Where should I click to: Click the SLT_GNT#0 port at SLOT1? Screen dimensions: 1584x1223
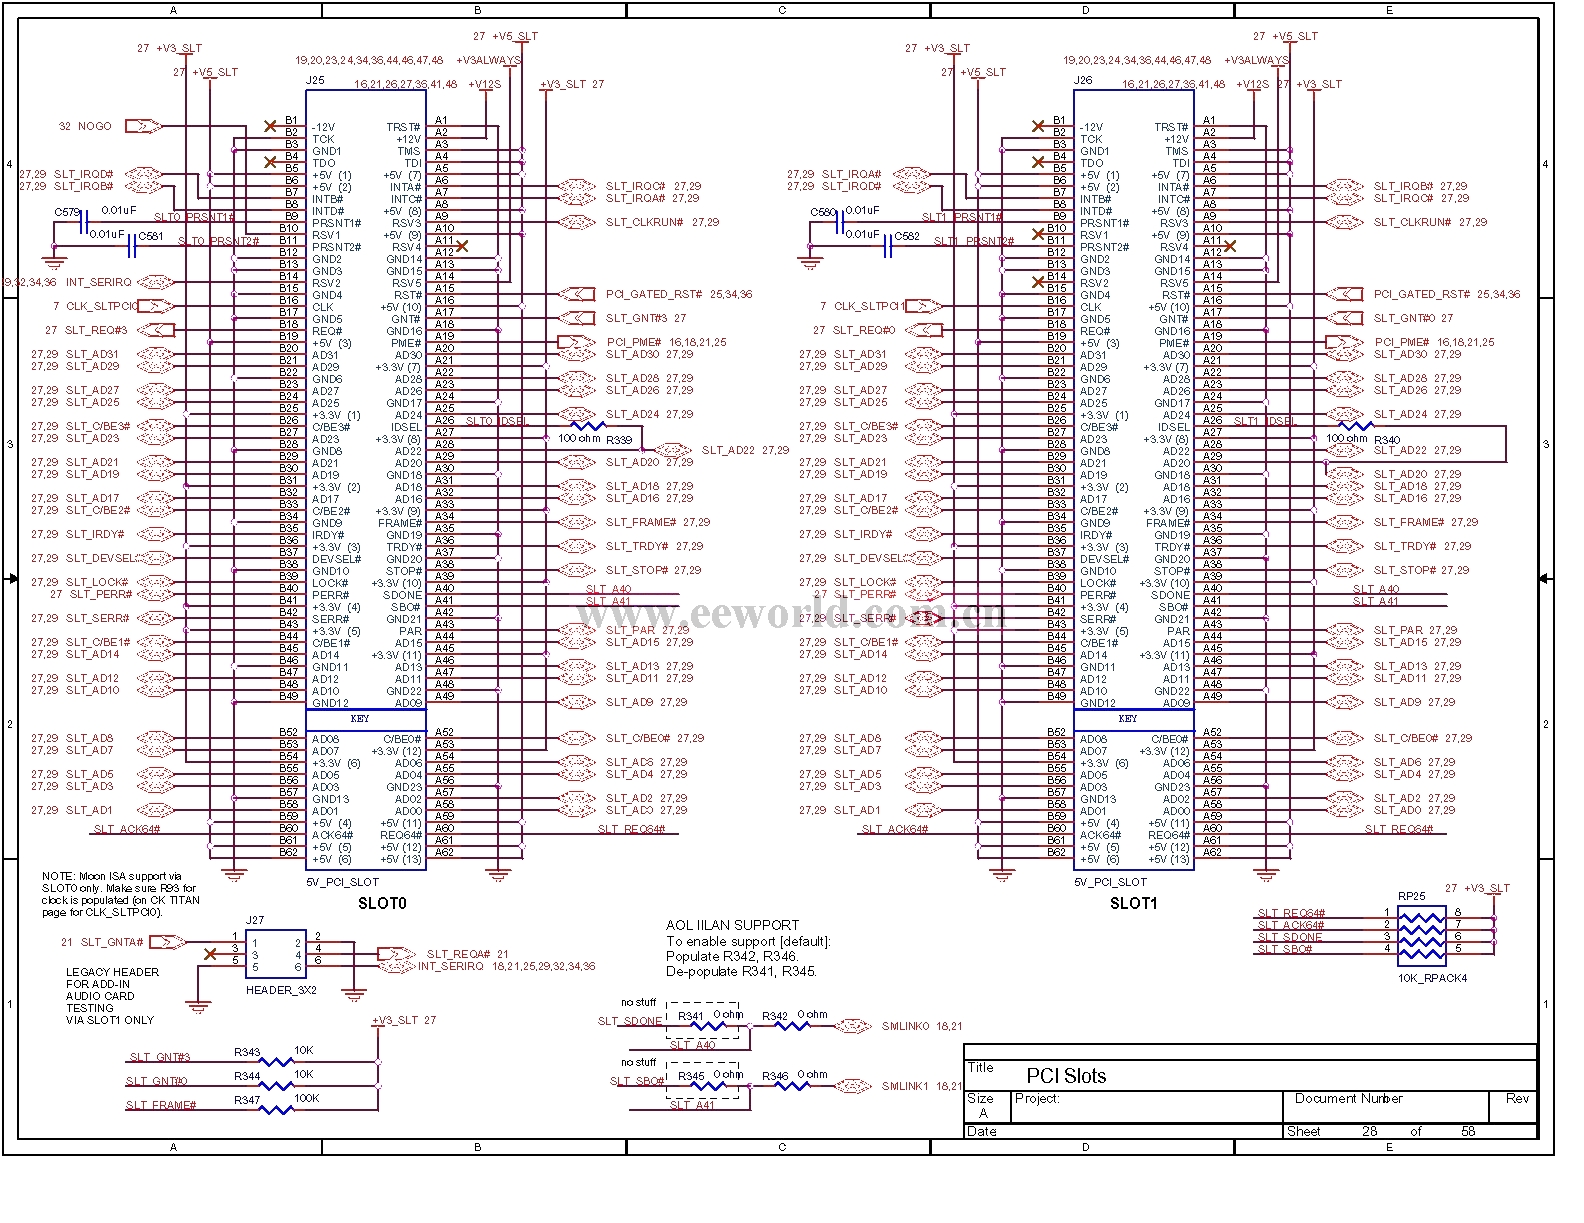click(1345, 318)
